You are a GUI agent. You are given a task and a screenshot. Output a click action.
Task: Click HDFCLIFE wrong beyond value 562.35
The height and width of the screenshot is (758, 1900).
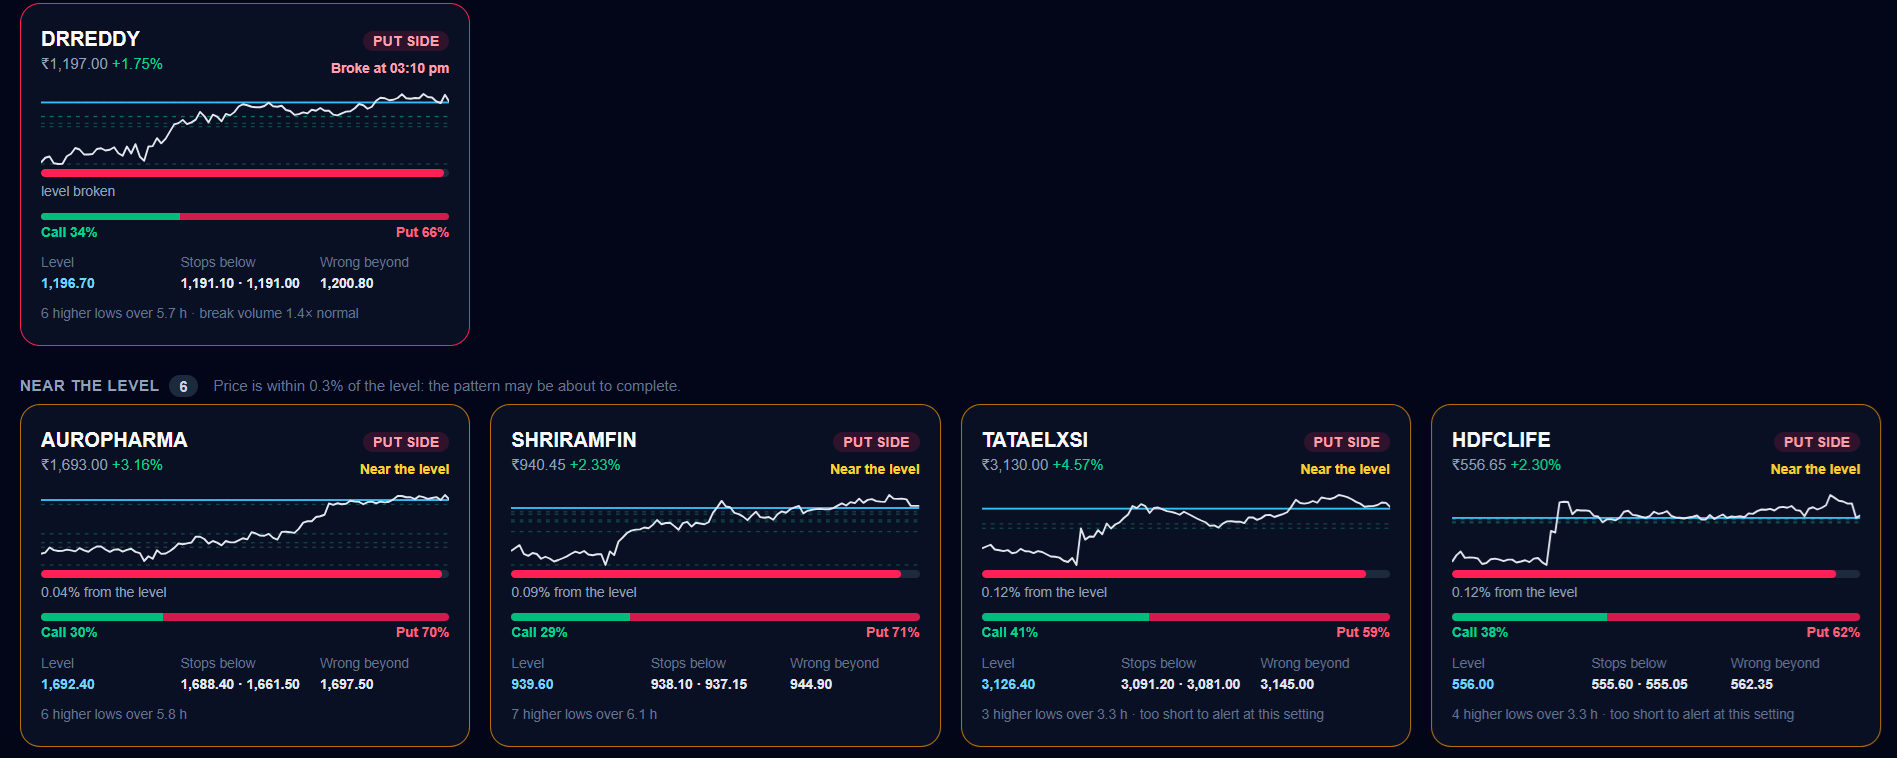click(1752, 684)
